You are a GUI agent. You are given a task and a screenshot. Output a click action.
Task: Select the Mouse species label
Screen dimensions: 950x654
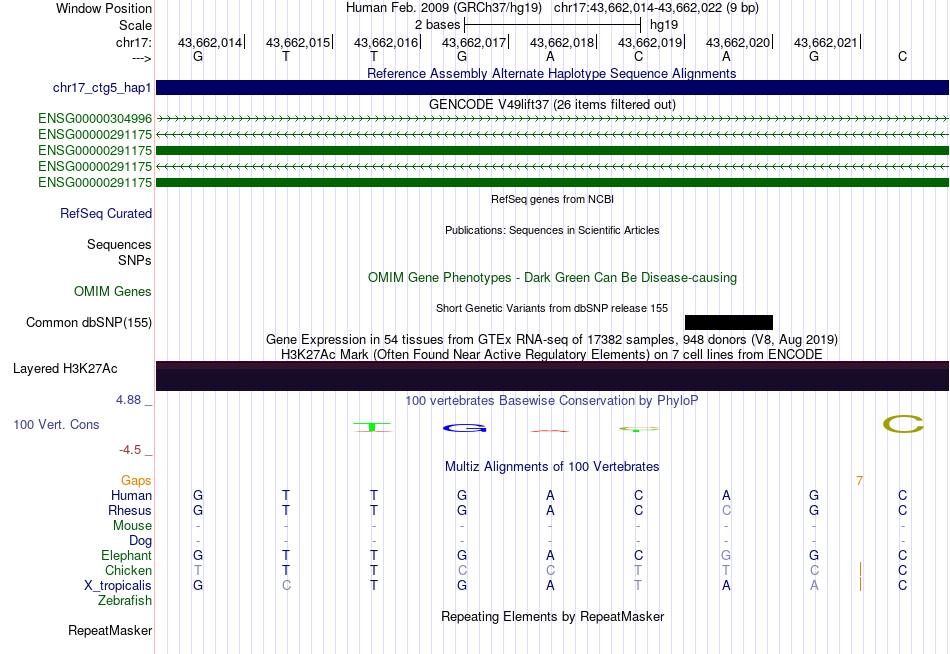pyautogui.click(x=132, y=526)
